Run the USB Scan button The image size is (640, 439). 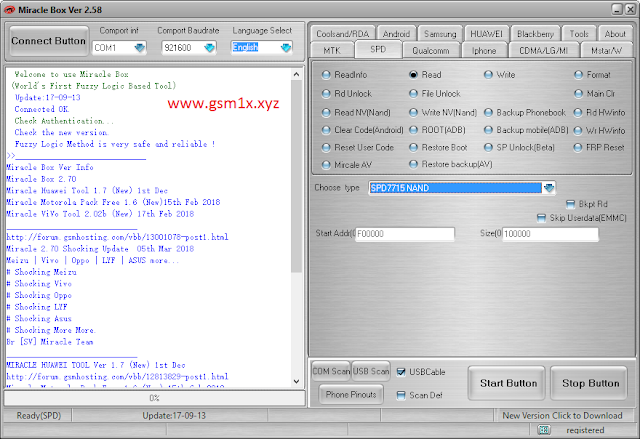pos(371,371)
